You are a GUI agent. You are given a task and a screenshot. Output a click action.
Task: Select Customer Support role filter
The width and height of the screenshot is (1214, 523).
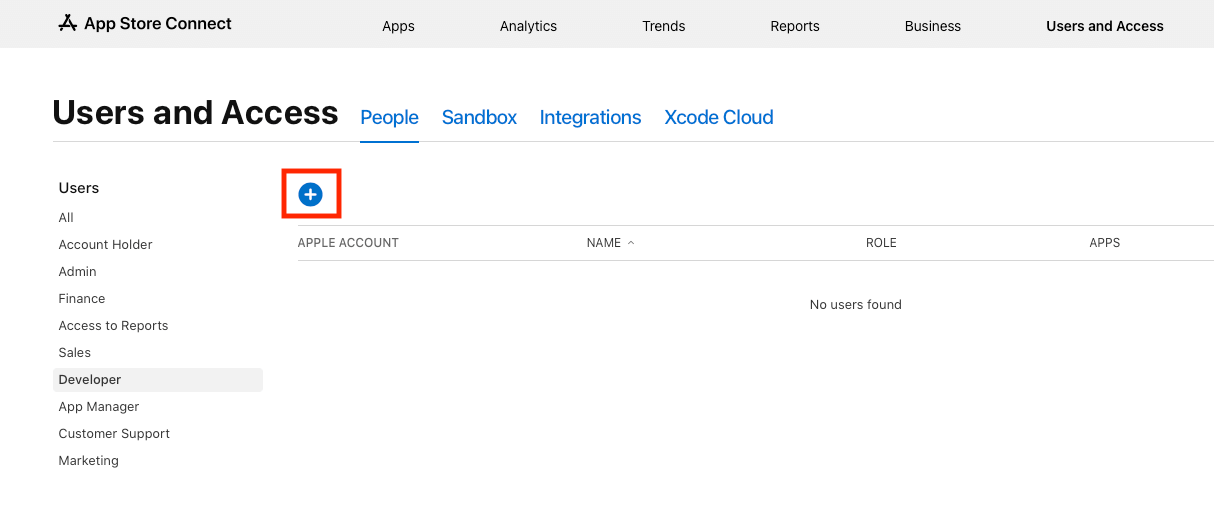coord(114,433)
